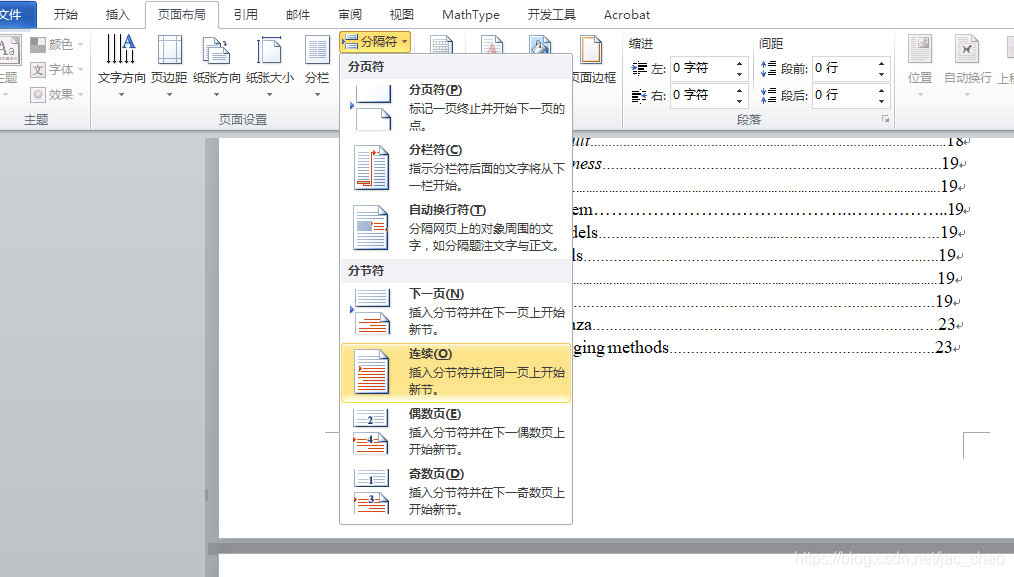Click the right indent 右 icon

coord(639,96)
